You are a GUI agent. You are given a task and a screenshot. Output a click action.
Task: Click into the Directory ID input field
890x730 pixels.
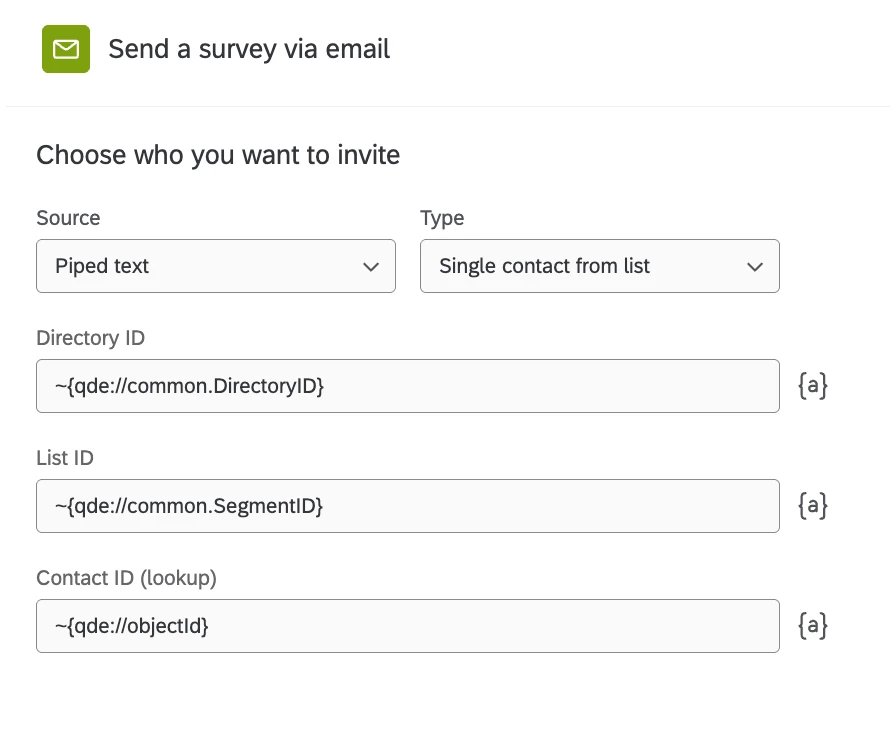pos(407,386)
